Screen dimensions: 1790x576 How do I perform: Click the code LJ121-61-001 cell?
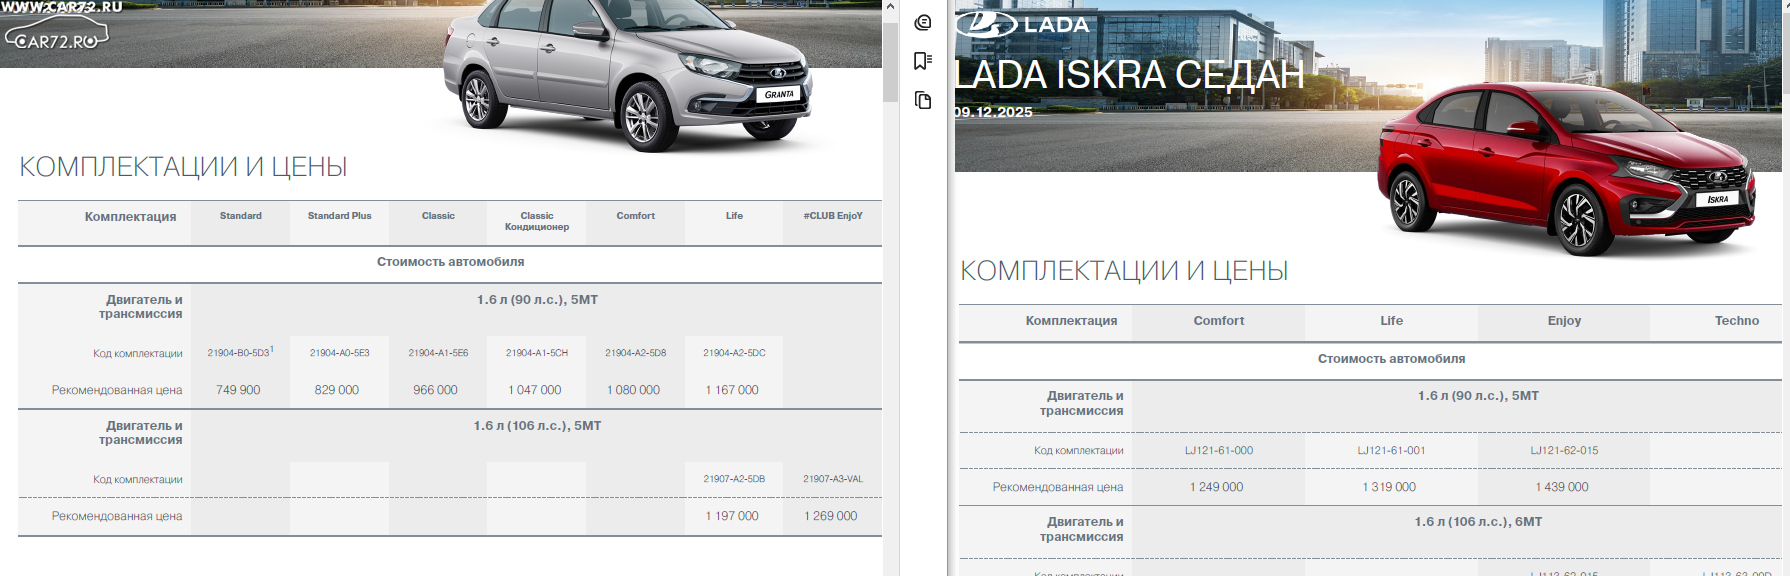point(1391,451)
